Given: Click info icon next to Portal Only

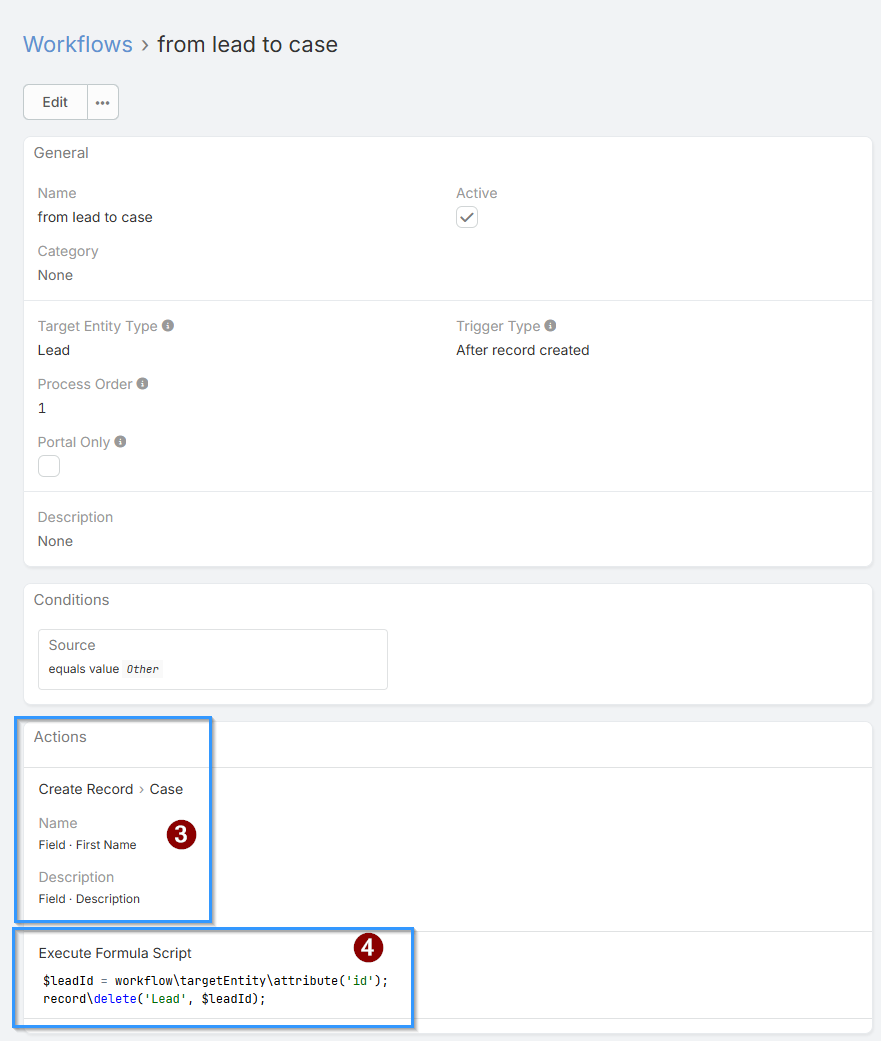Looking at the screenshot, I should (x=120, y=442).
